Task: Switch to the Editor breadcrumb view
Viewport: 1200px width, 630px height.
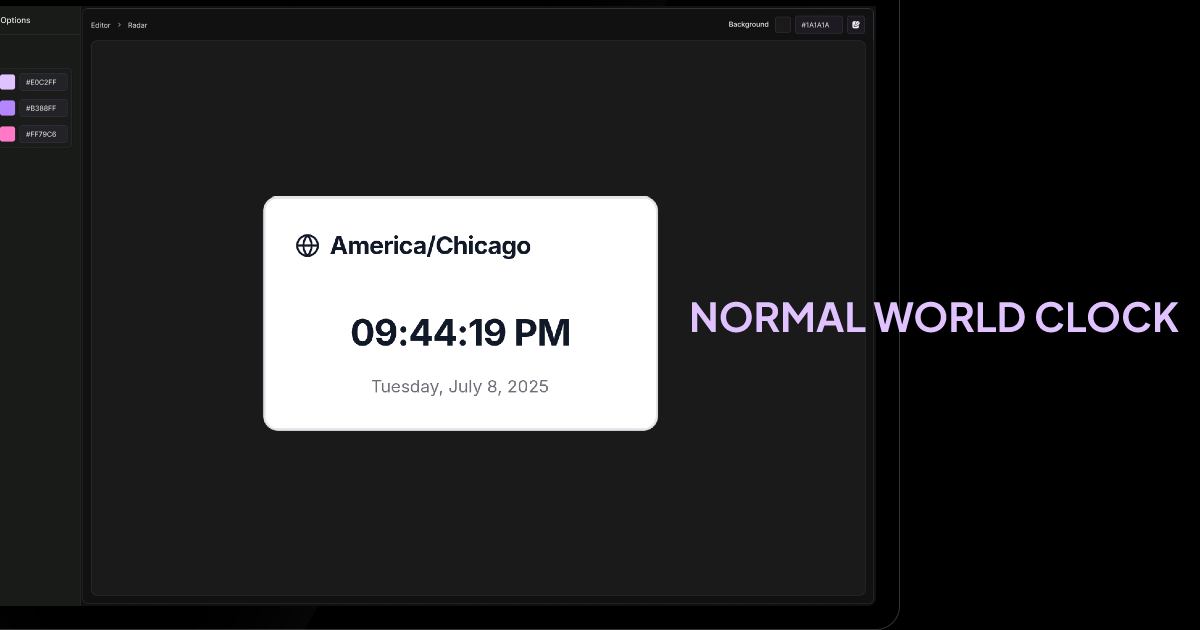Action: 100,25
